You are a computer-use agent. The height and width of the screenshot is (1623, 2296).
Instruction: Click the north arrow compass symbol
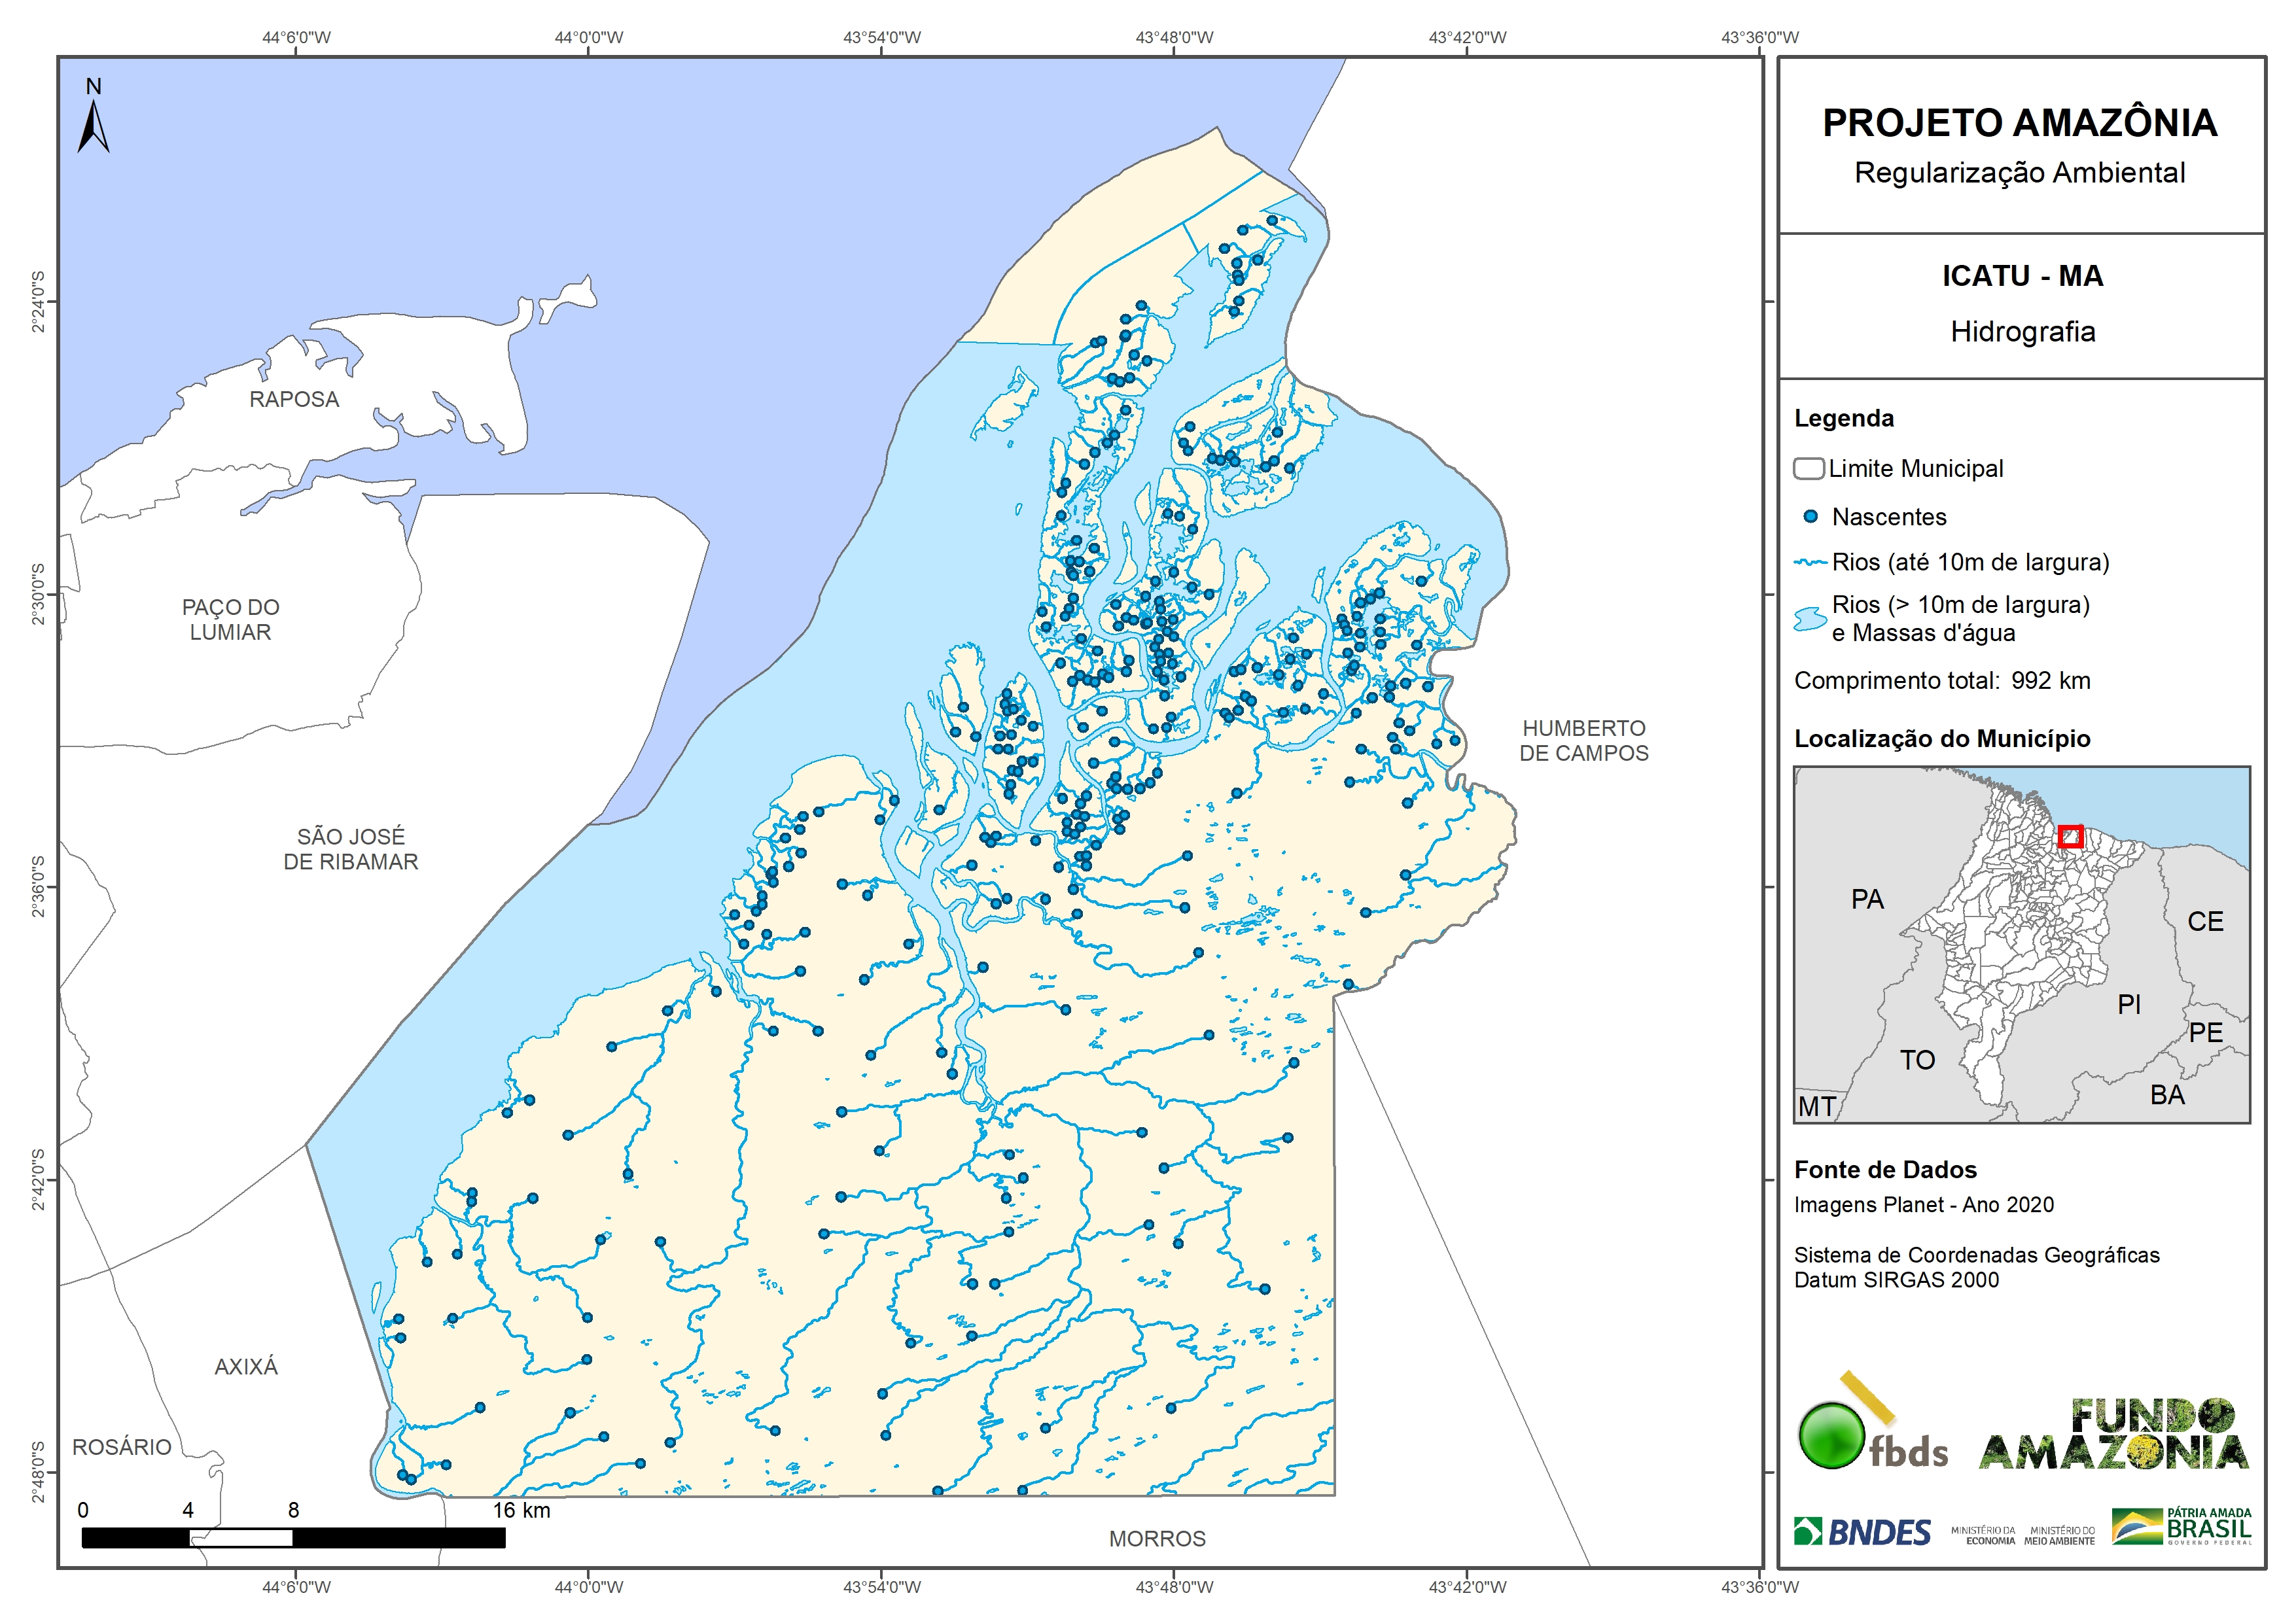pos(93,127)
